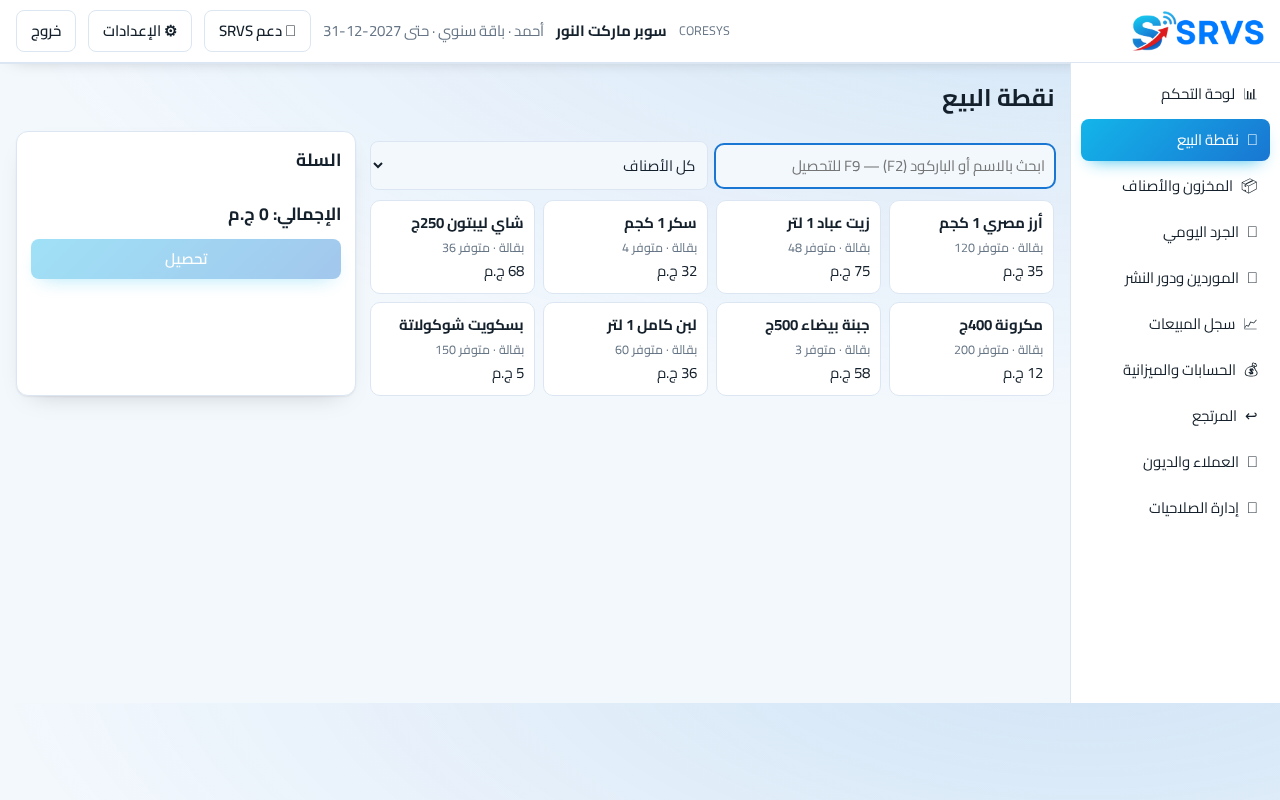Open the كل الأصناف category dropdown

tap(539, 166)
